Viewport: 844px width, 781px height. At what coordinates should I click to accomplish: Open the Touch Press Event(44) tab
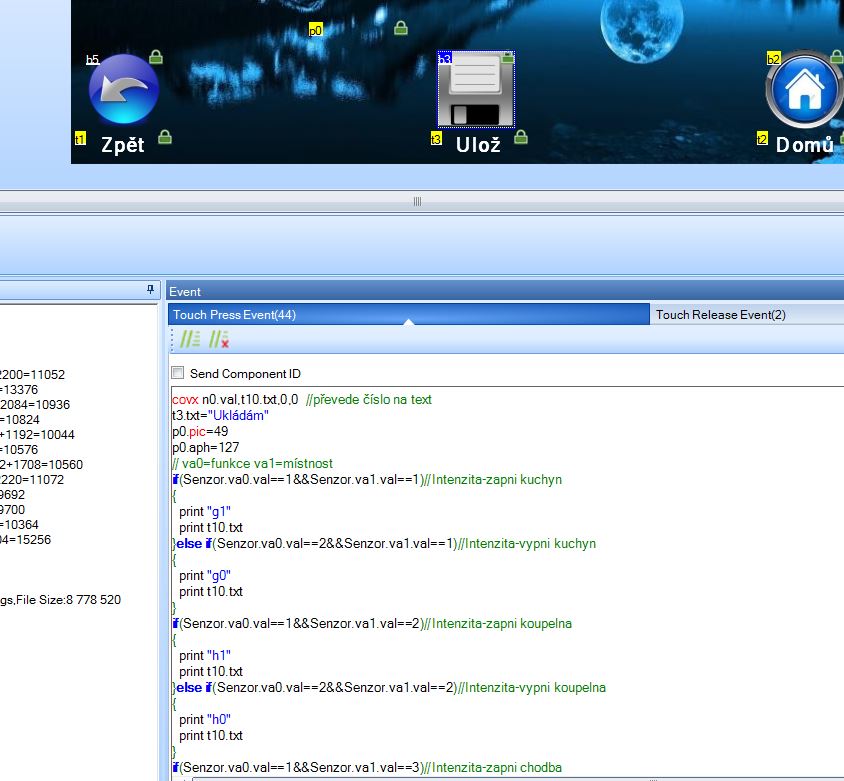coord(234,315)
